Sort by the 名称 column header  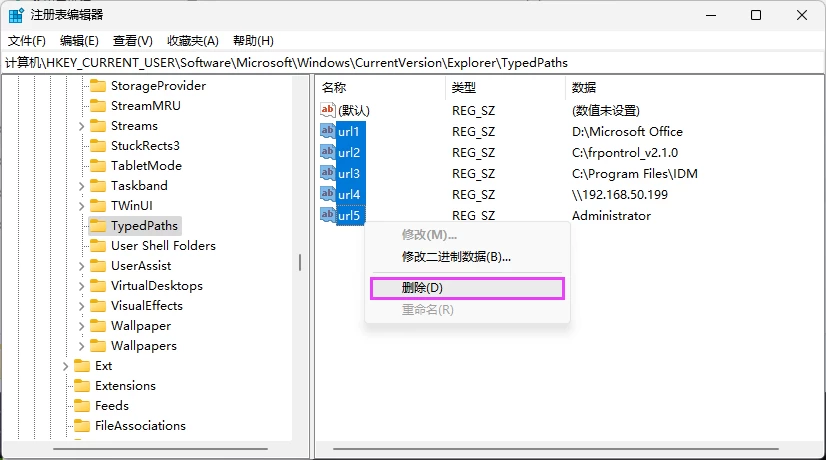(381, 87)
